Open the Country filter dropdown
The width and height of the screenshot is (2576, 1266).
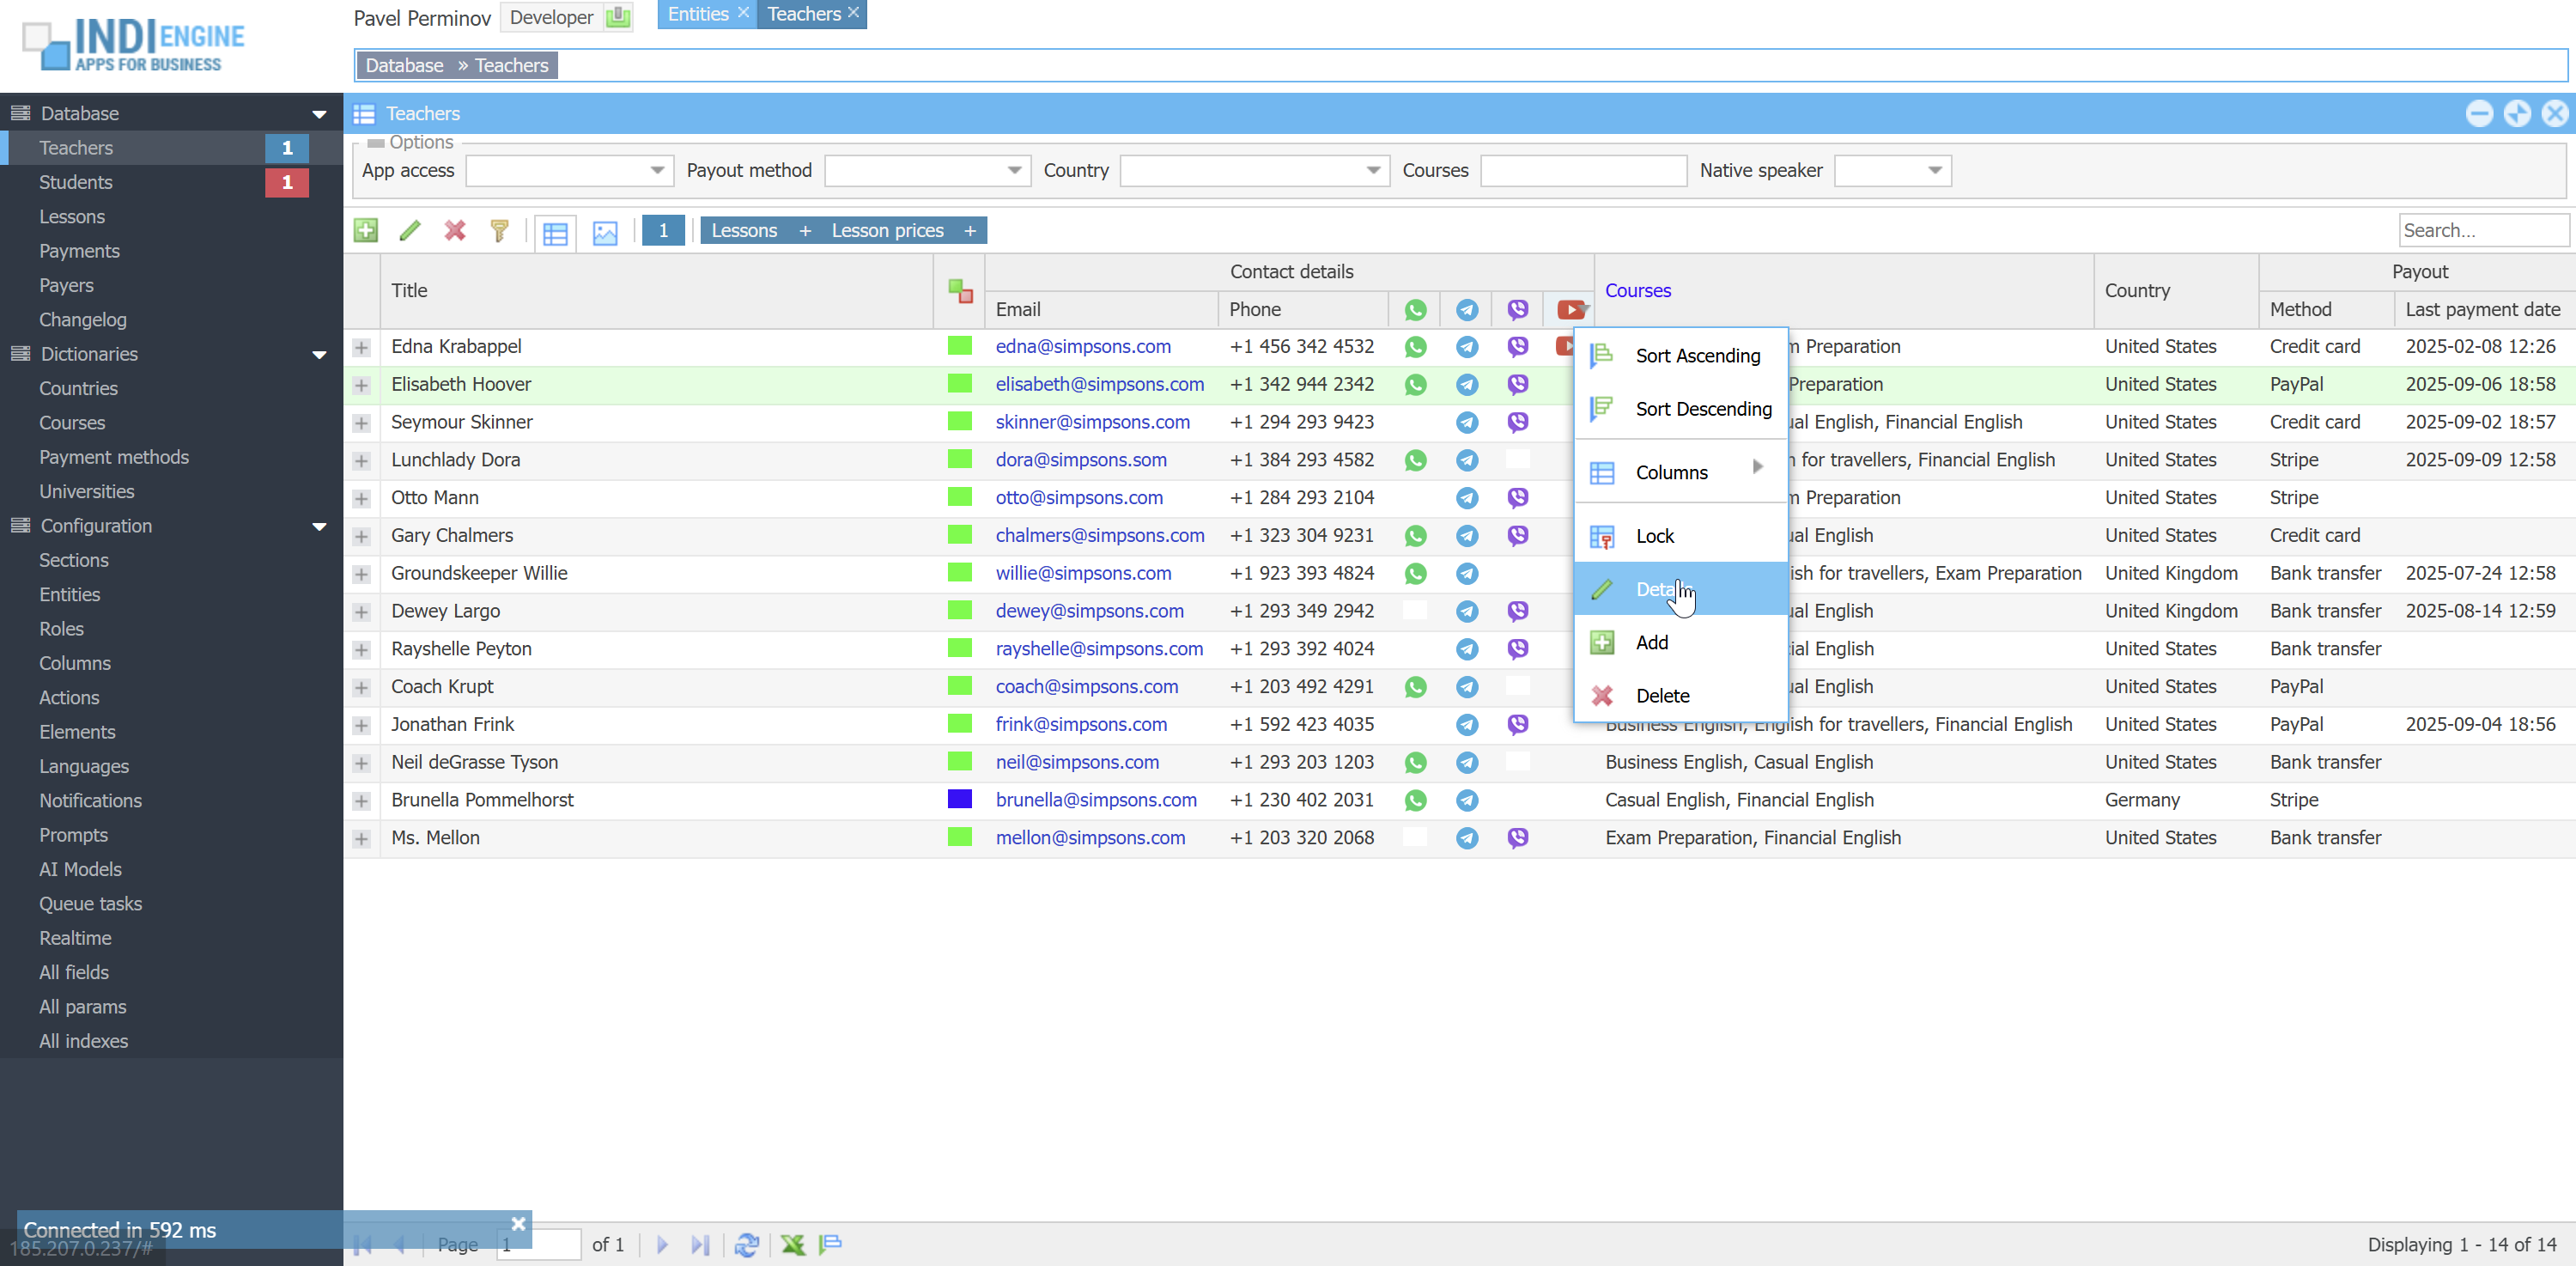[1373, 171]
